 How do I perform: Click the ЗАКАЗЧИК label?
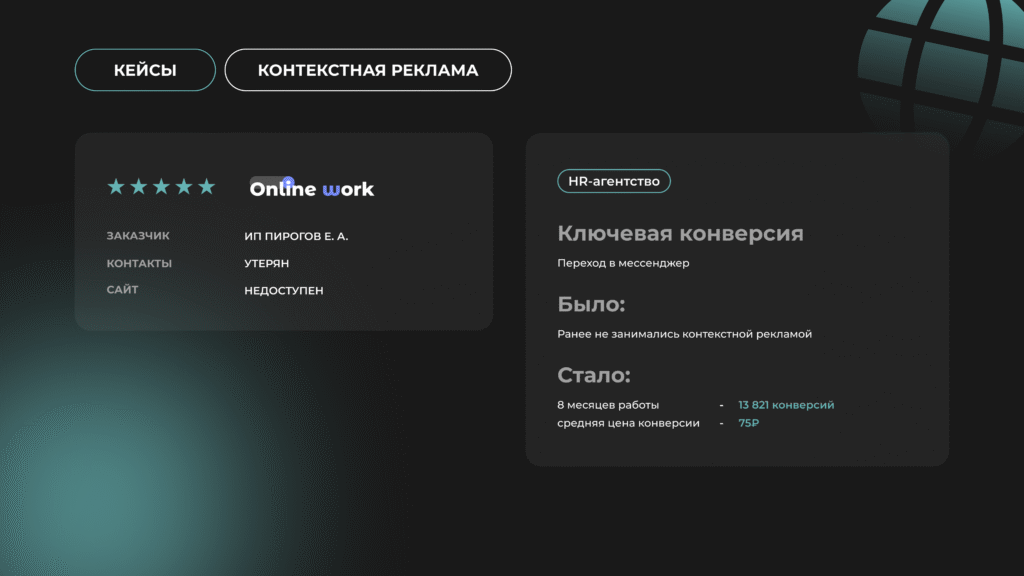point(138,236)
